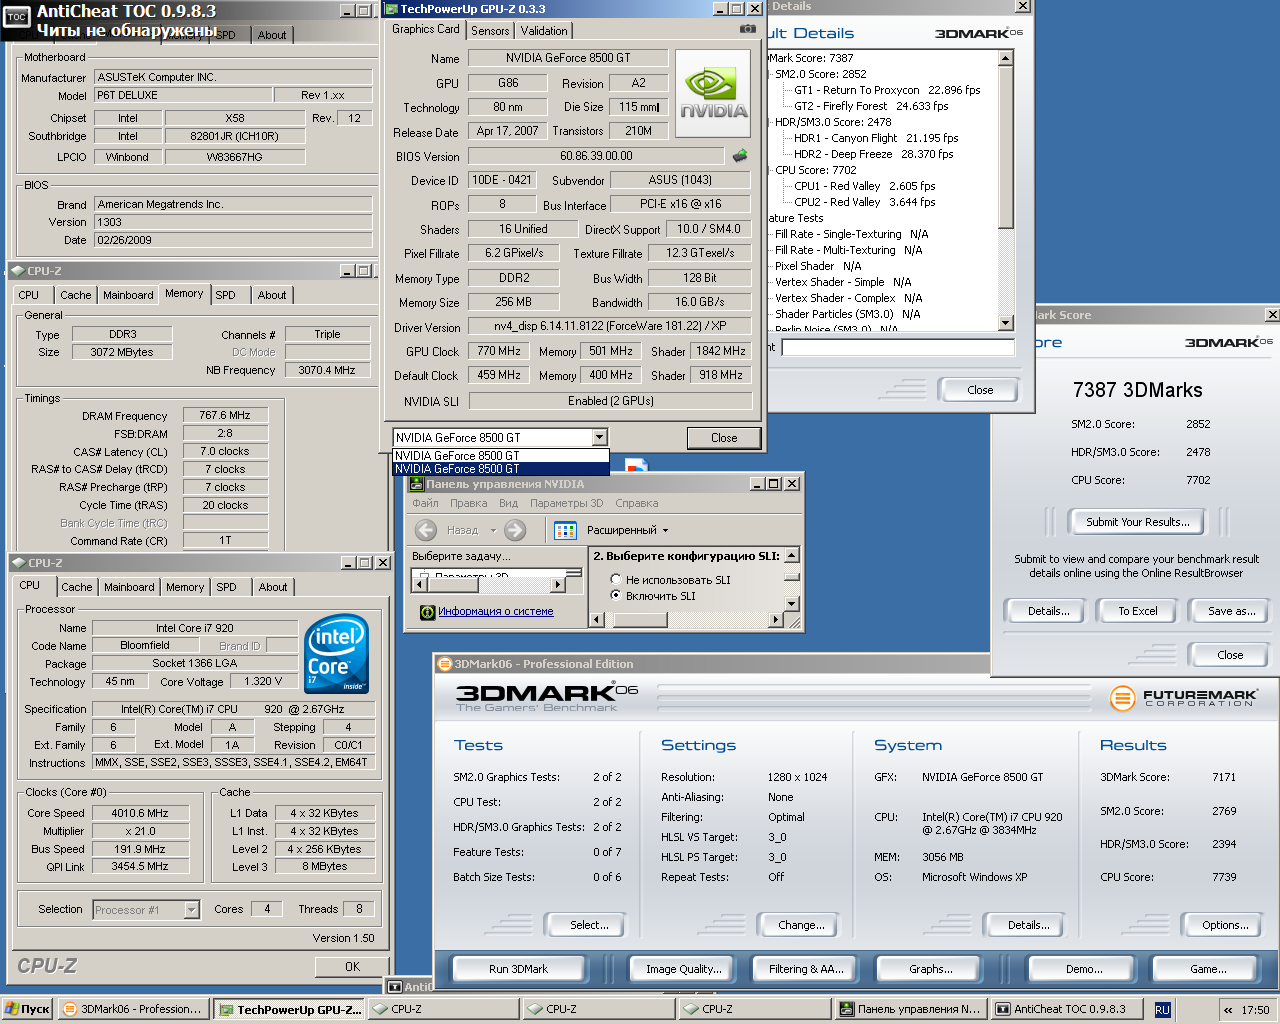Open Панель управления NVIDIA from the taskbar
The height and width of the screenshot is (1024, 1280).
tap(911, 1009)
